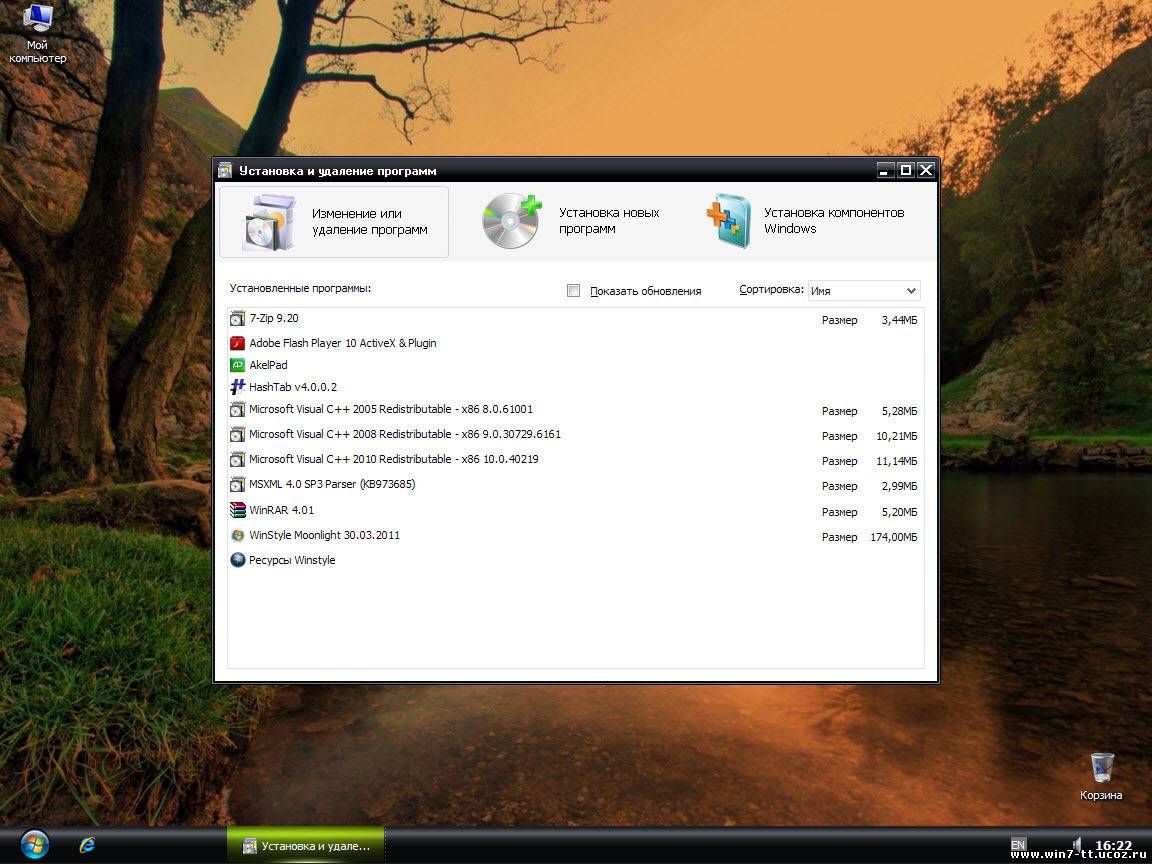The width and height of the screenshot is (1152, 864).
Task: Select MSXML 4.0 SP3 Parser (KB973685)
Action: tap(575, 485)
